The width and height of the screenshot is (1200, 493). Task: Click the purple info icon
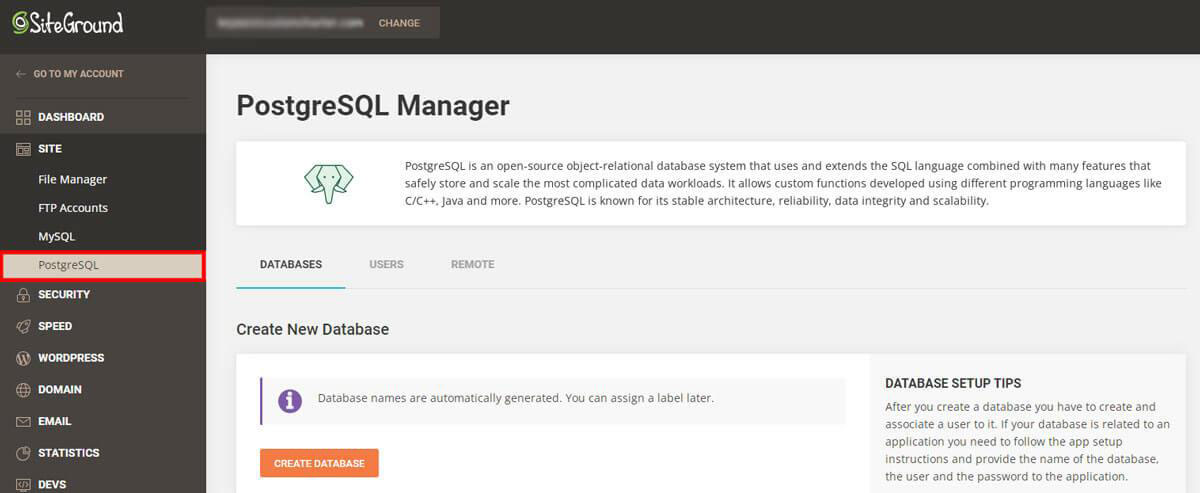(290, 400)
